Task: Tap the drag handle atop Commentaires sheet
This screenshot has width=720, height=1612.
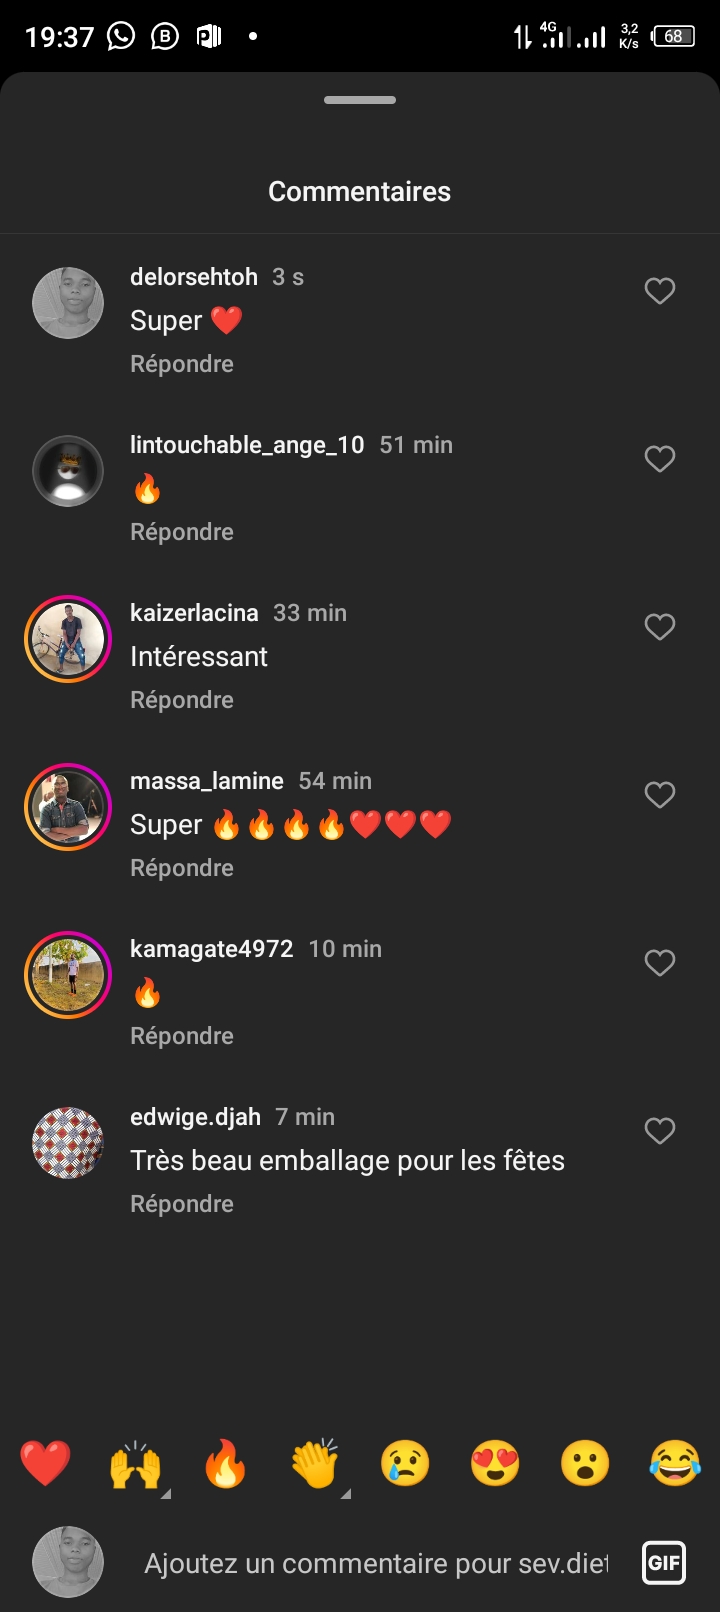Action: pyautogui.click(x=360, y=100)
